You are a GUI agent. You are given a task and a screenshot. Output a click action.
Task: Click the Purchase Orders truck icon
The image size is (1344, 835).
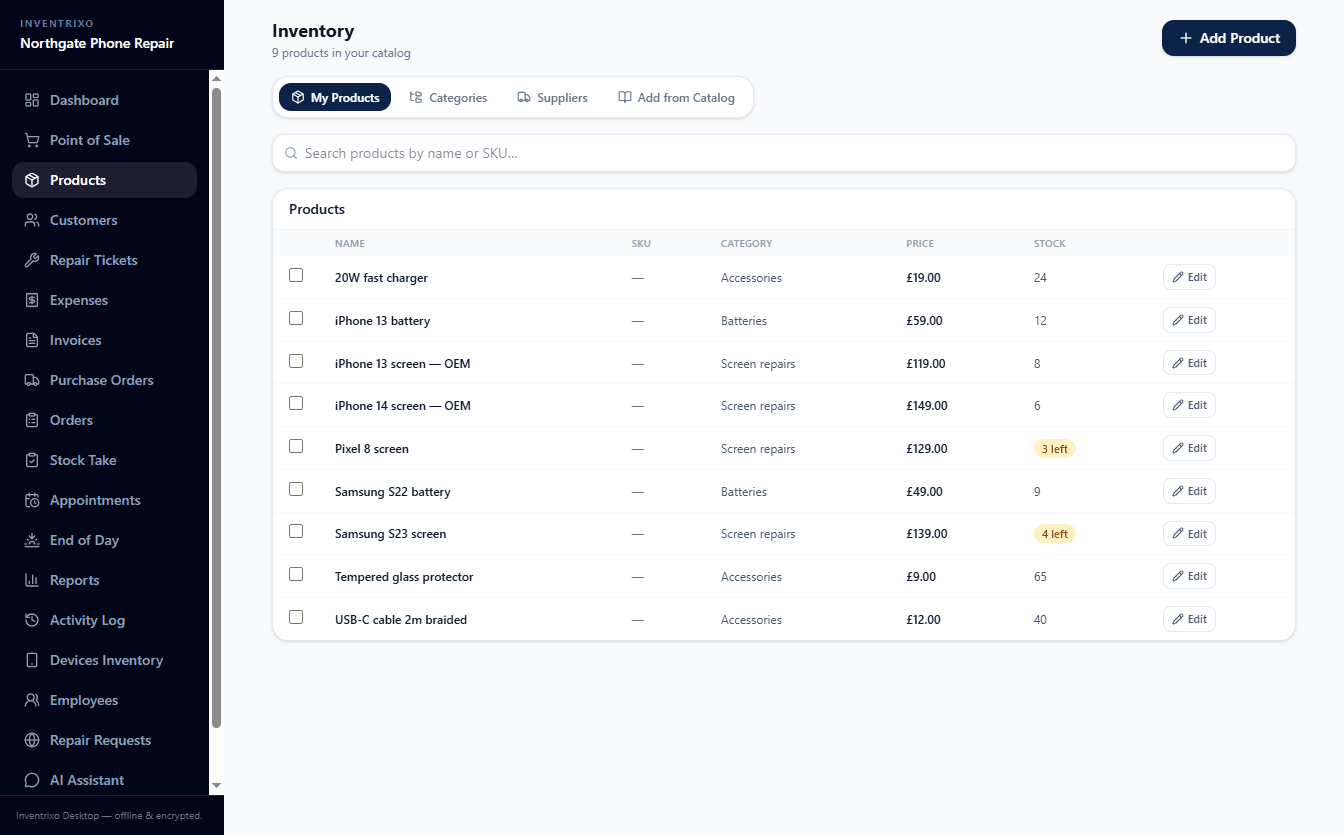point(32,380)
